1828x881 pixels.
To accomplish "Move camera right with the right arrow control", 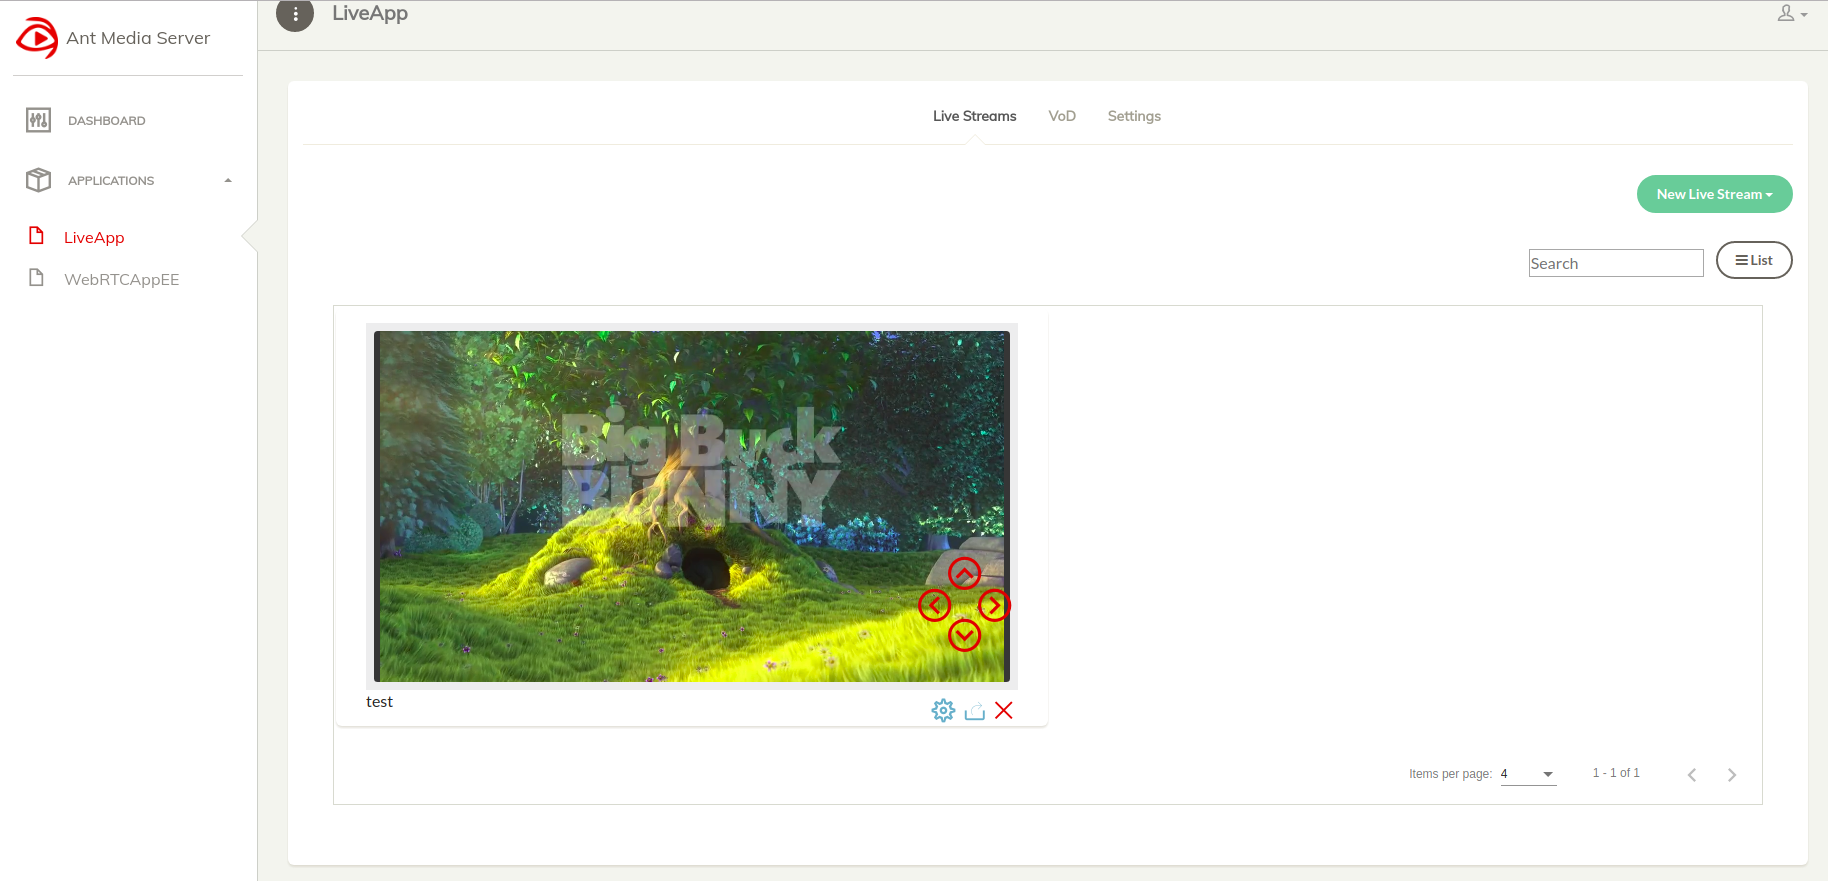I will pyautogui.click(x=994, y=605).
